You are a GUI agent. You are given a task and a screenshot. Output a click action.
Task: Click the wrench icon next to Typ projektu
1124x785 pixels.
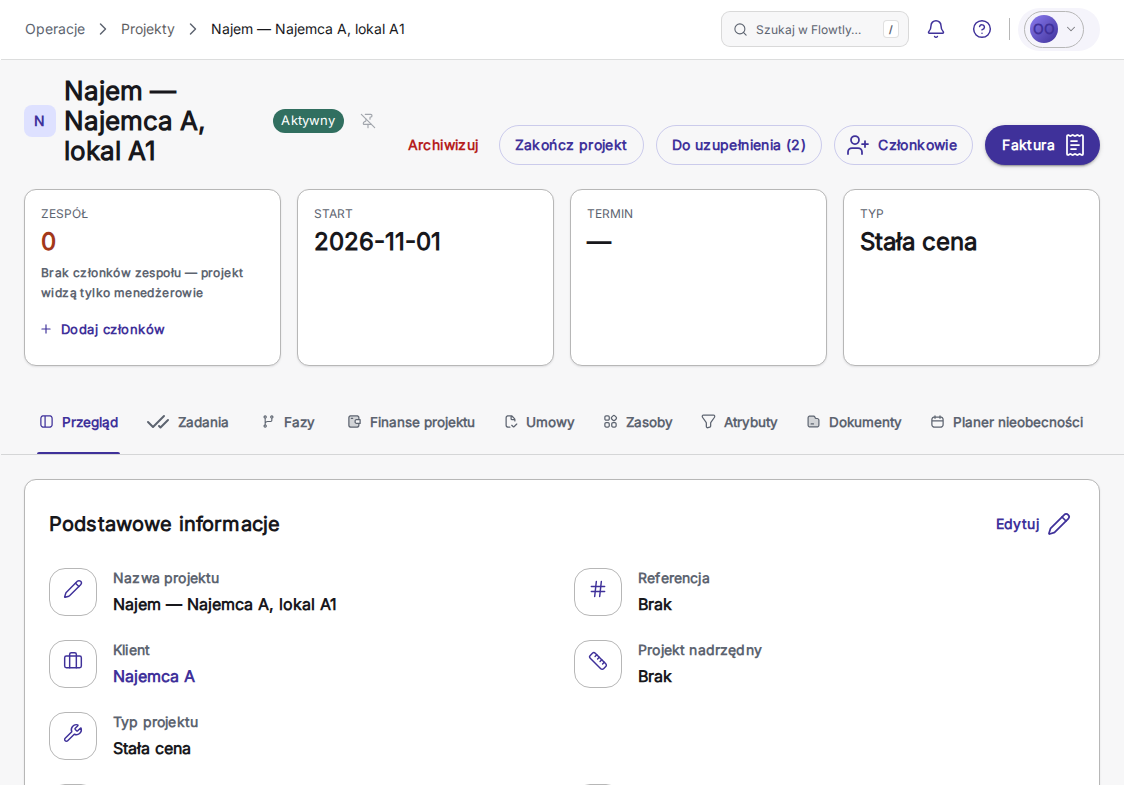[x=73, y=735]
